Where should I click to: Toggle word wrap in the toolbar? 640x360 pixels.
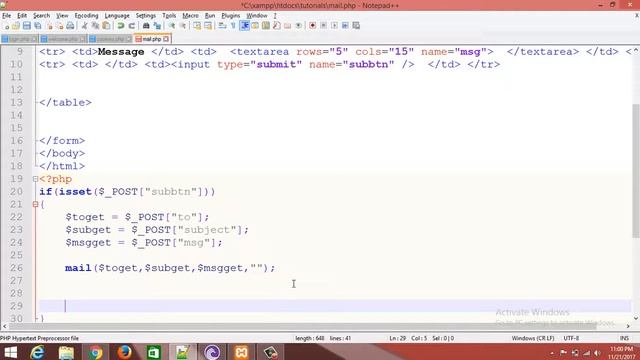(222, 26)
